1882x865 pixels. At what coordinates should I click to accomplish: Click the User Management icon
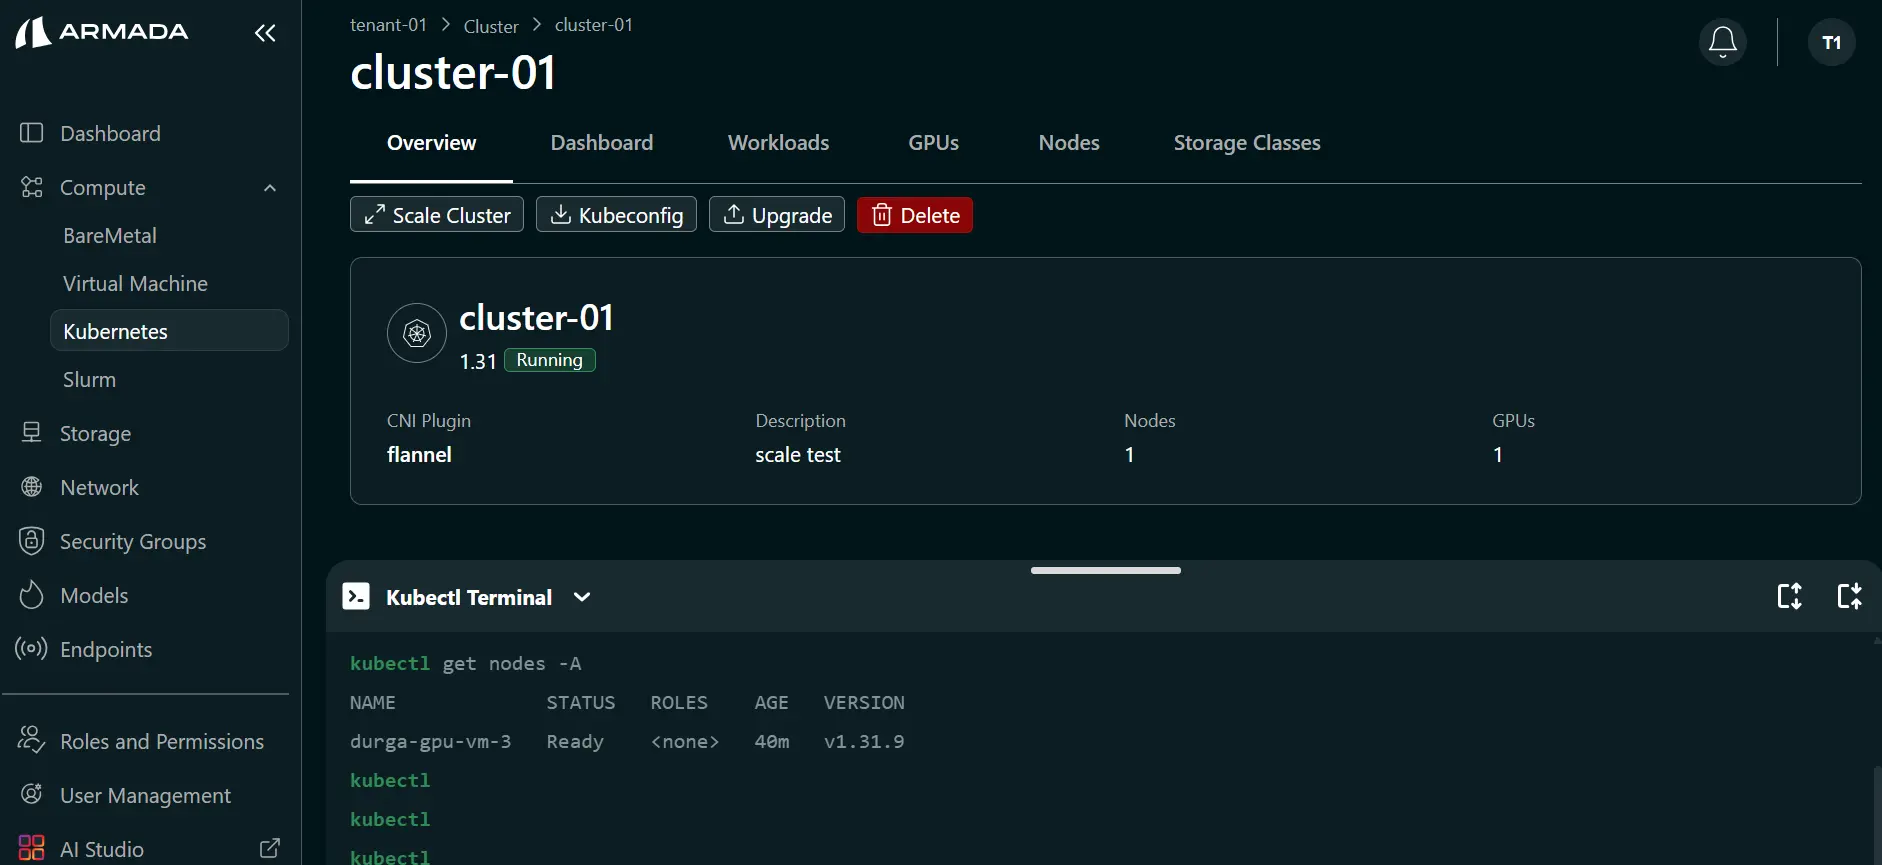pyautogui.click(x=32, y=794)
